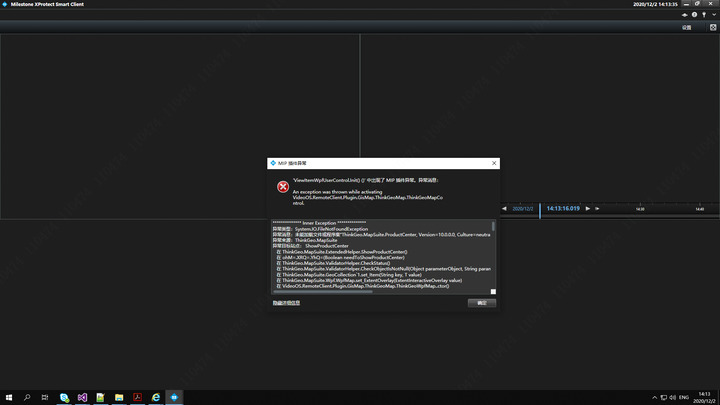Expand the top-right chevron dropdown menu
Image resolution: width=720 pixels, height=405 pixels.
(x=713, y=15)
